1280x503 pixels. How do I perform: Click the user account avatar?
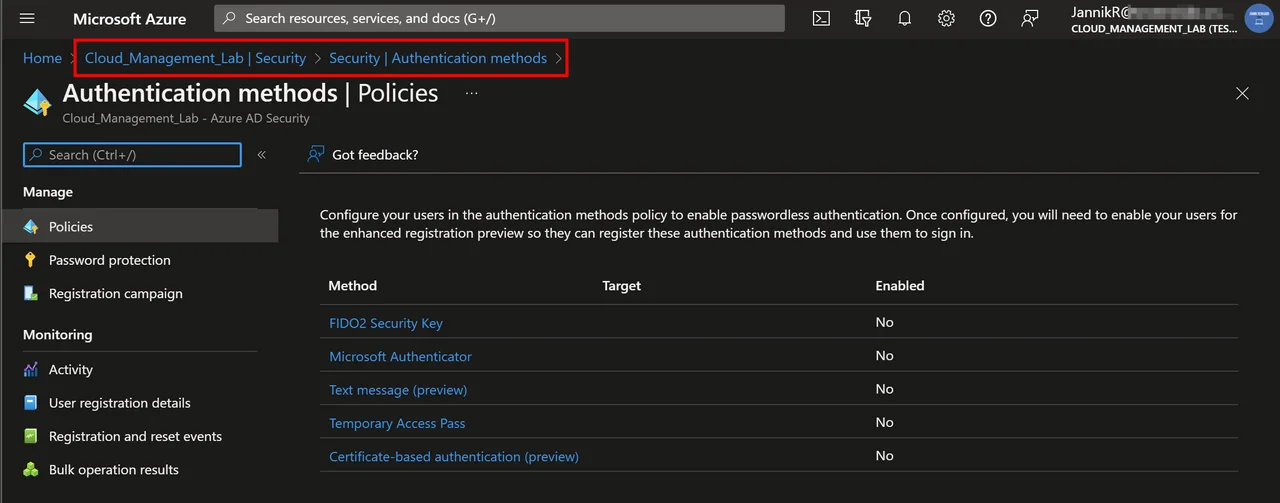click(1258, 18)
